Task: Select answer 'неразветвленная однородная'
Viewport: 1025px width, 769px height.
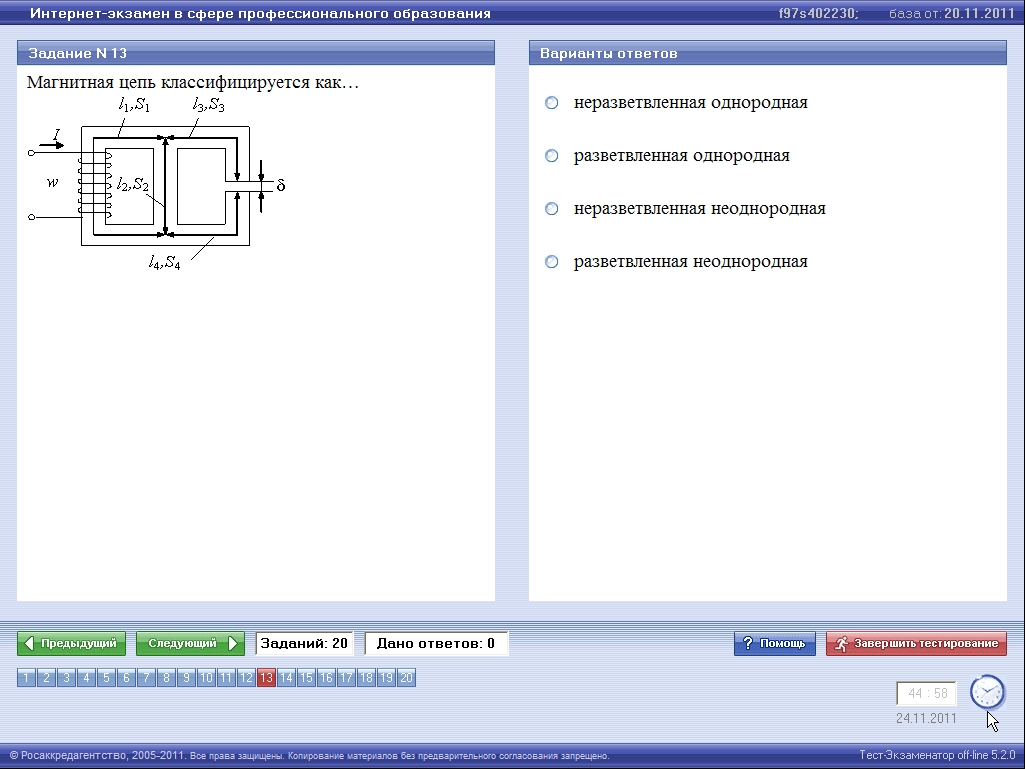Action: click(552, 103)
